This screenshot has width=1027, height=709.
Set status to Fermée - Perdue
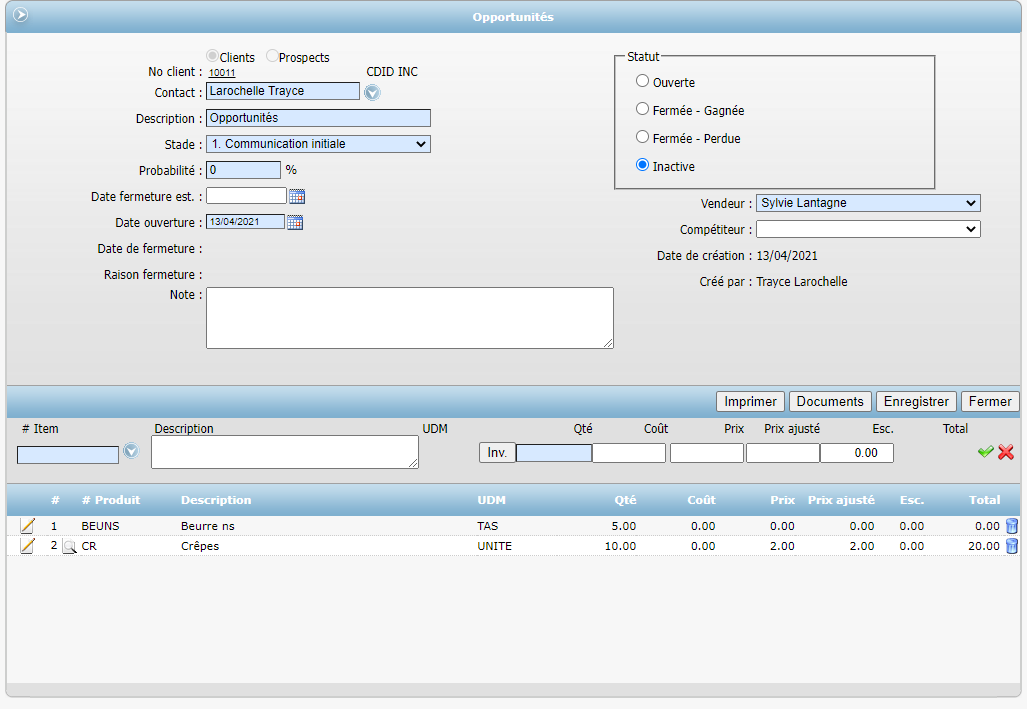click(x=643, y=138)
